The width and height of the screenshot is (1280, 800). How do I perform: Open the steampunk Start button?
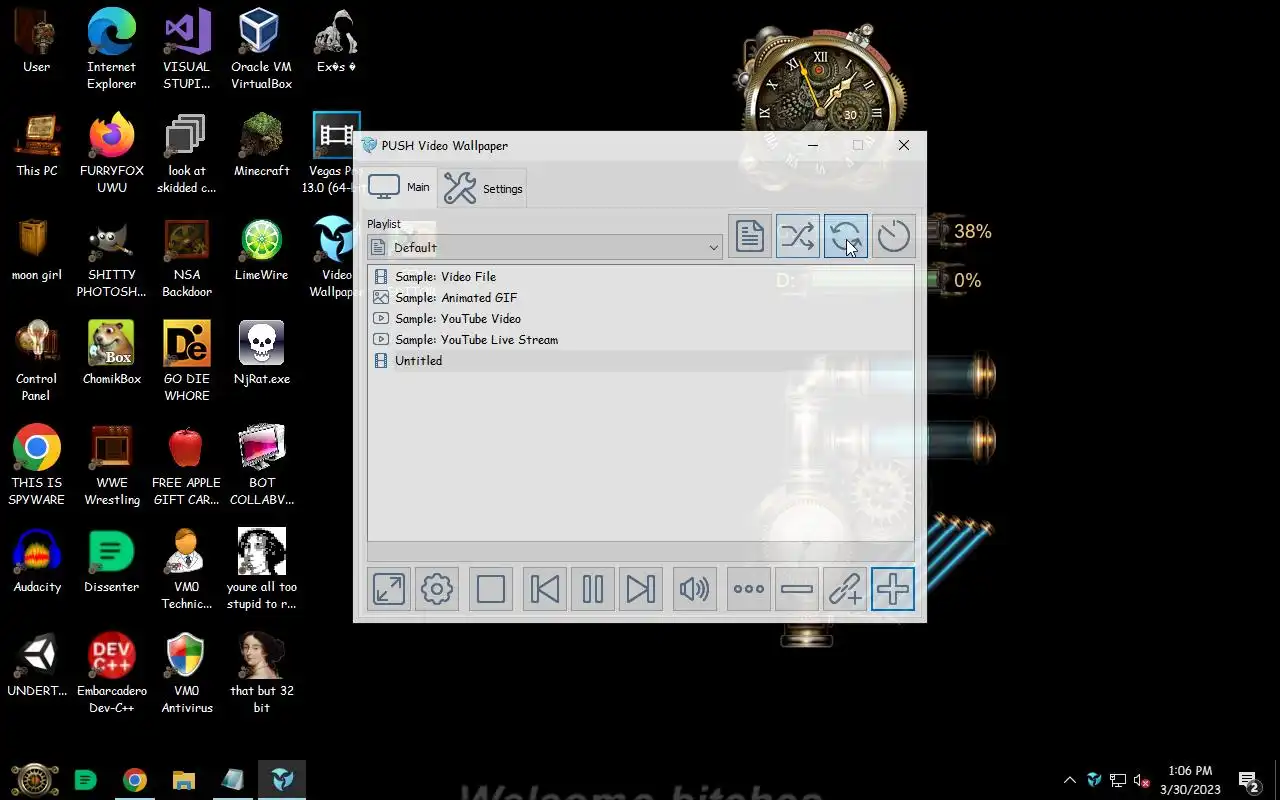click(x=35, y=780)
